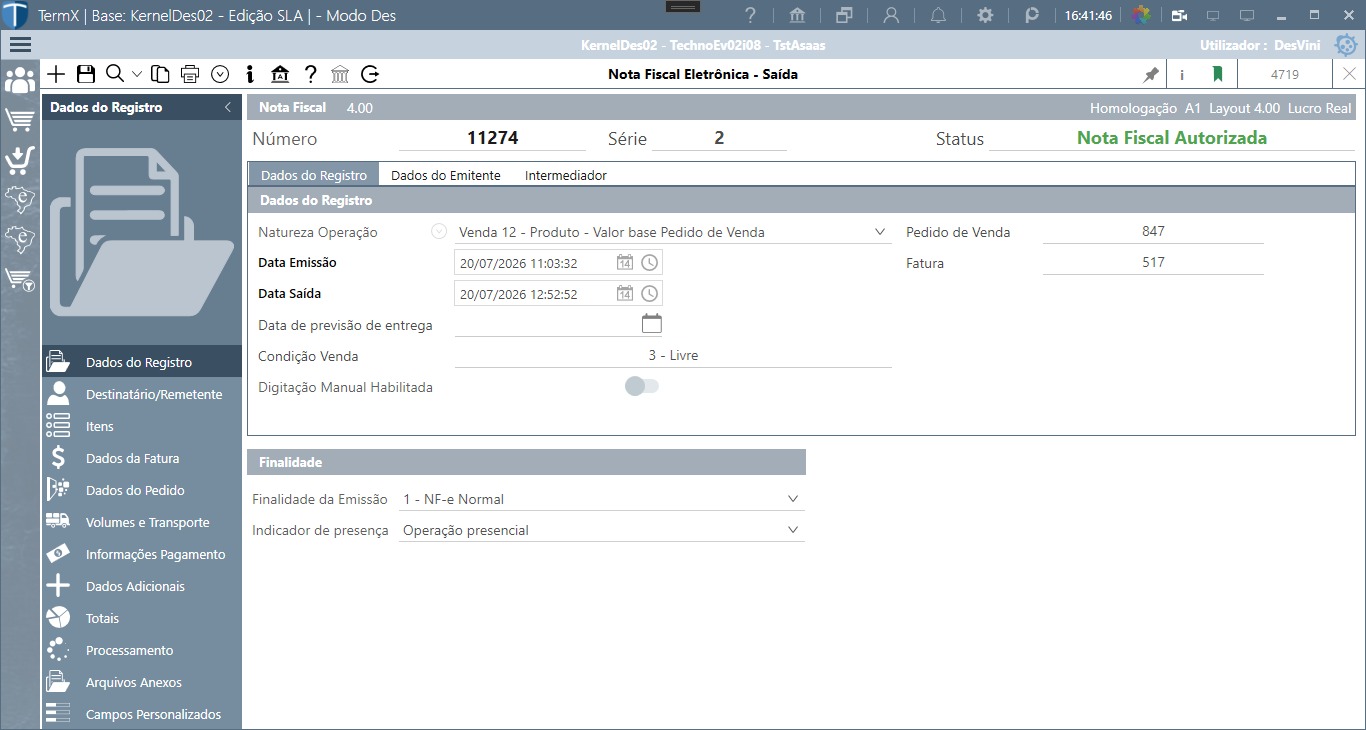
Task: Open the calendar picker for Data Emissão
Action: [x=625, y=263]
